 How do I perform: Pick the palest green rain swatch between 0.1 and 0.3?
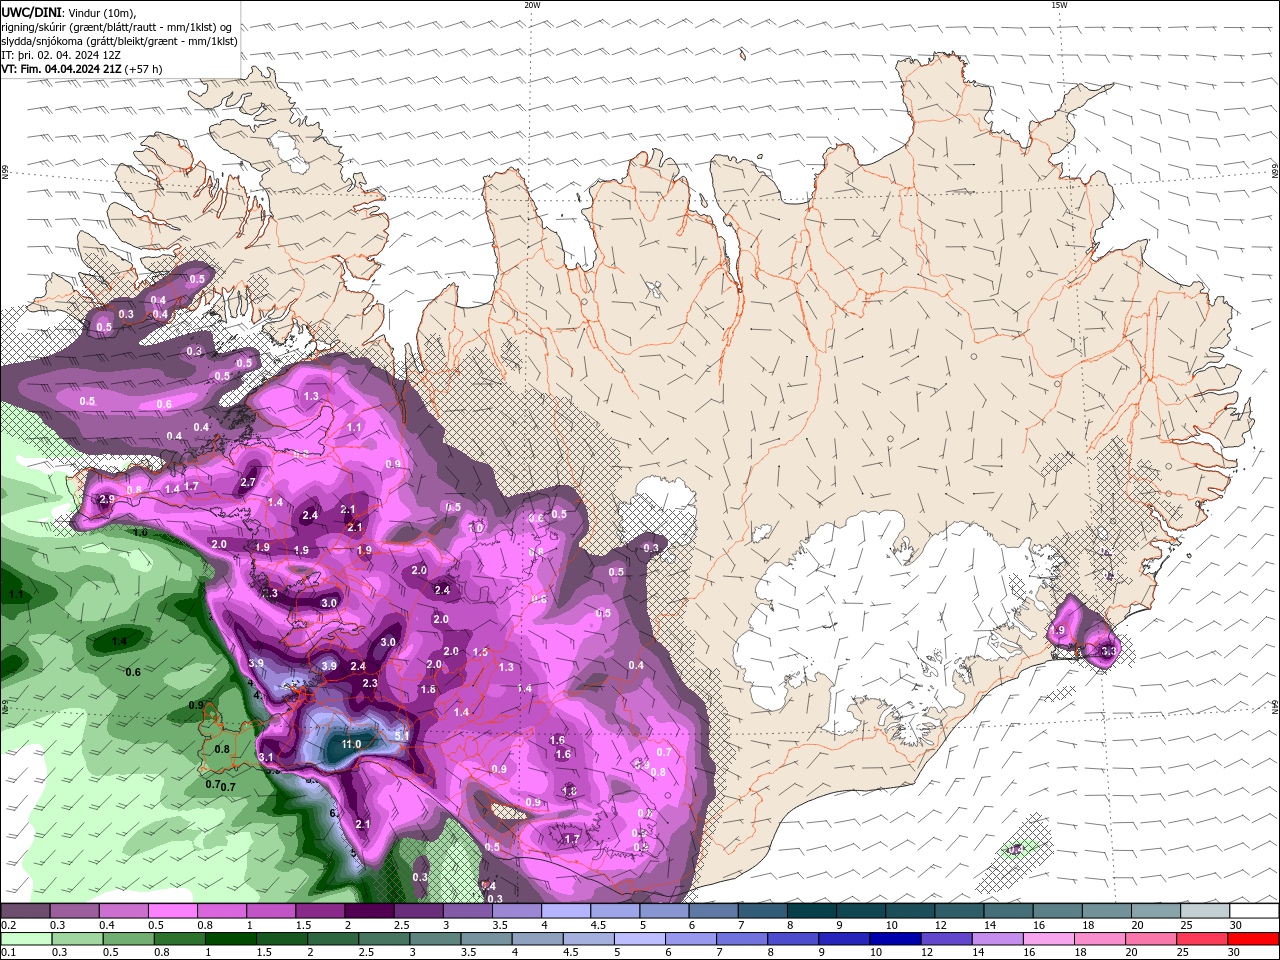click(x=26, y=939)
